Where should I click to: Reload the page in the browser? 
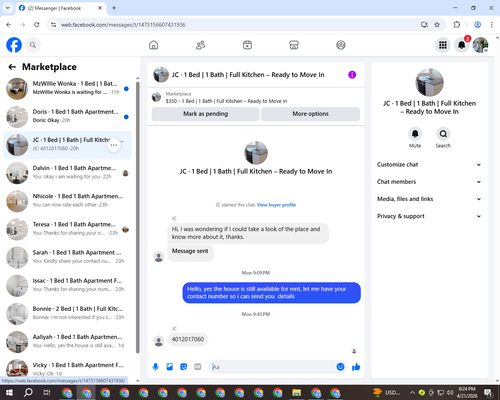pyautogui.click(x=37, y=25)
